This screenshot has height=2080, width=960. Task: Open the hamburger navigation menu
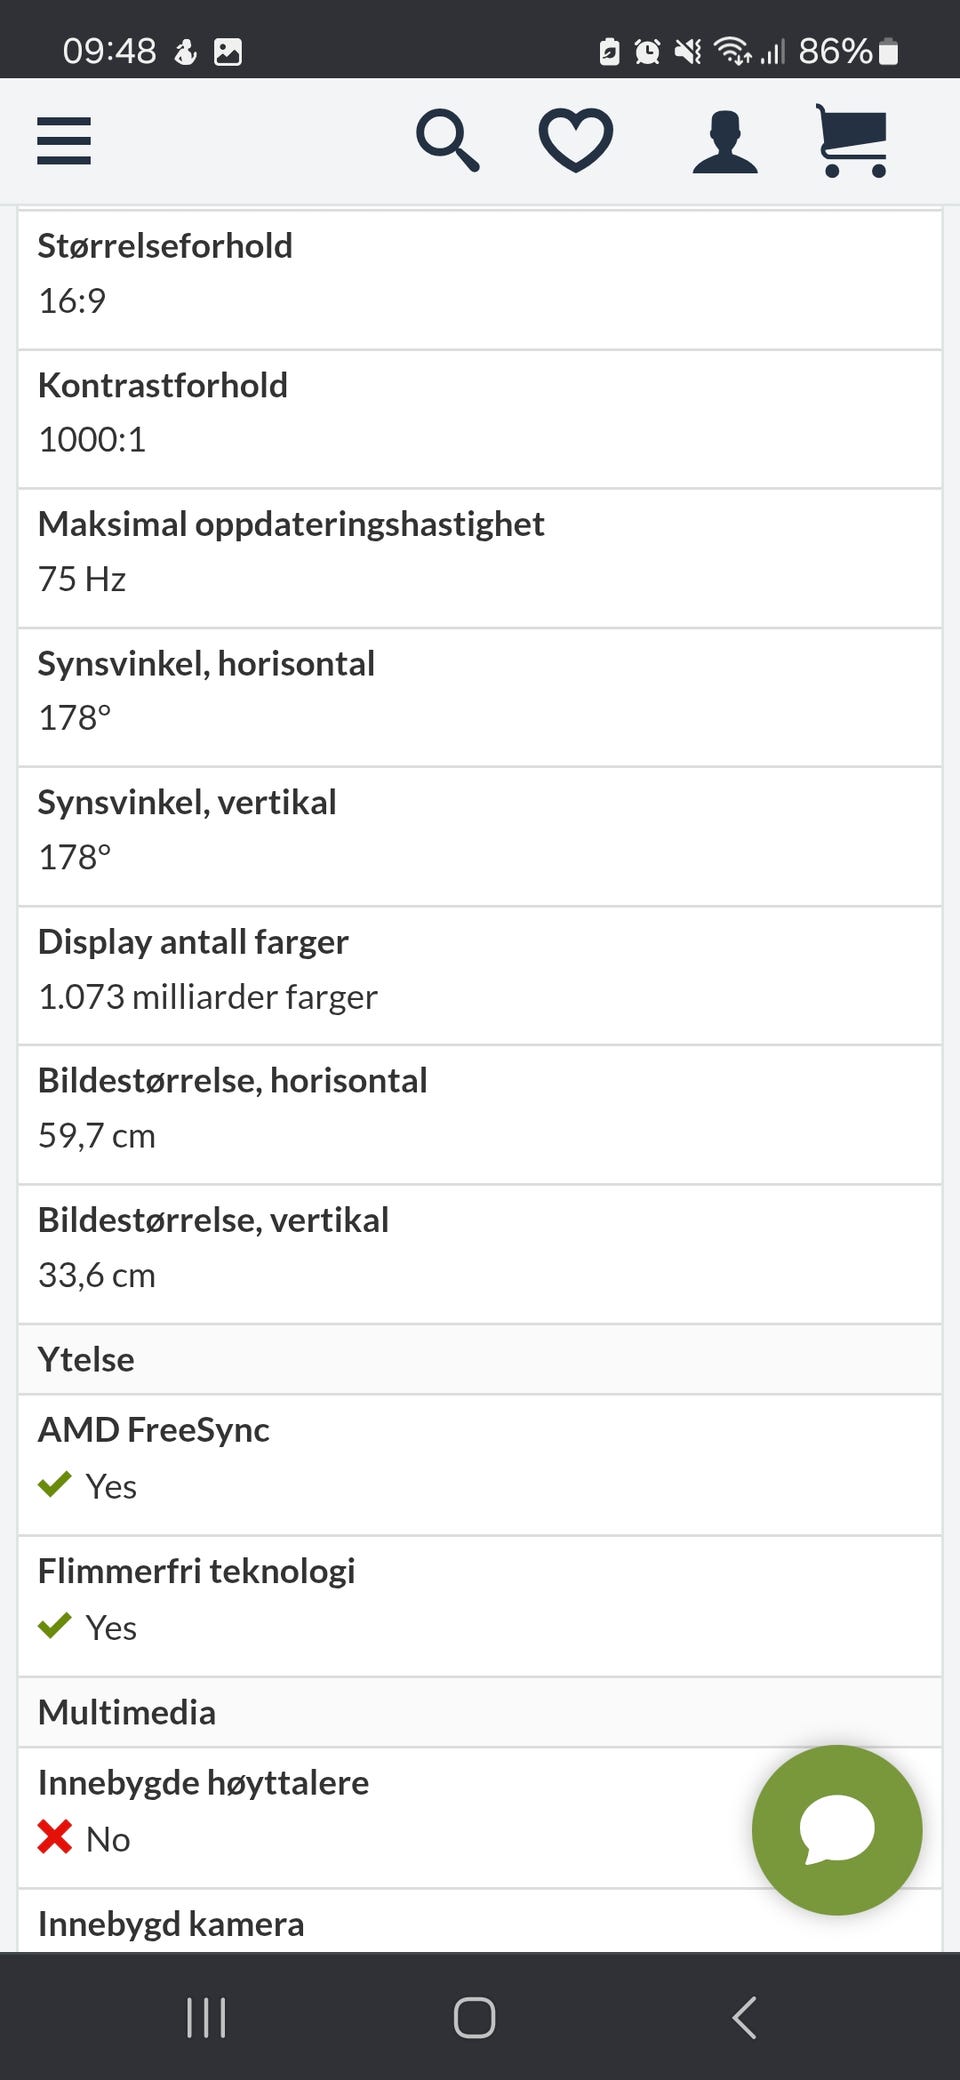[x=64, y=140]
